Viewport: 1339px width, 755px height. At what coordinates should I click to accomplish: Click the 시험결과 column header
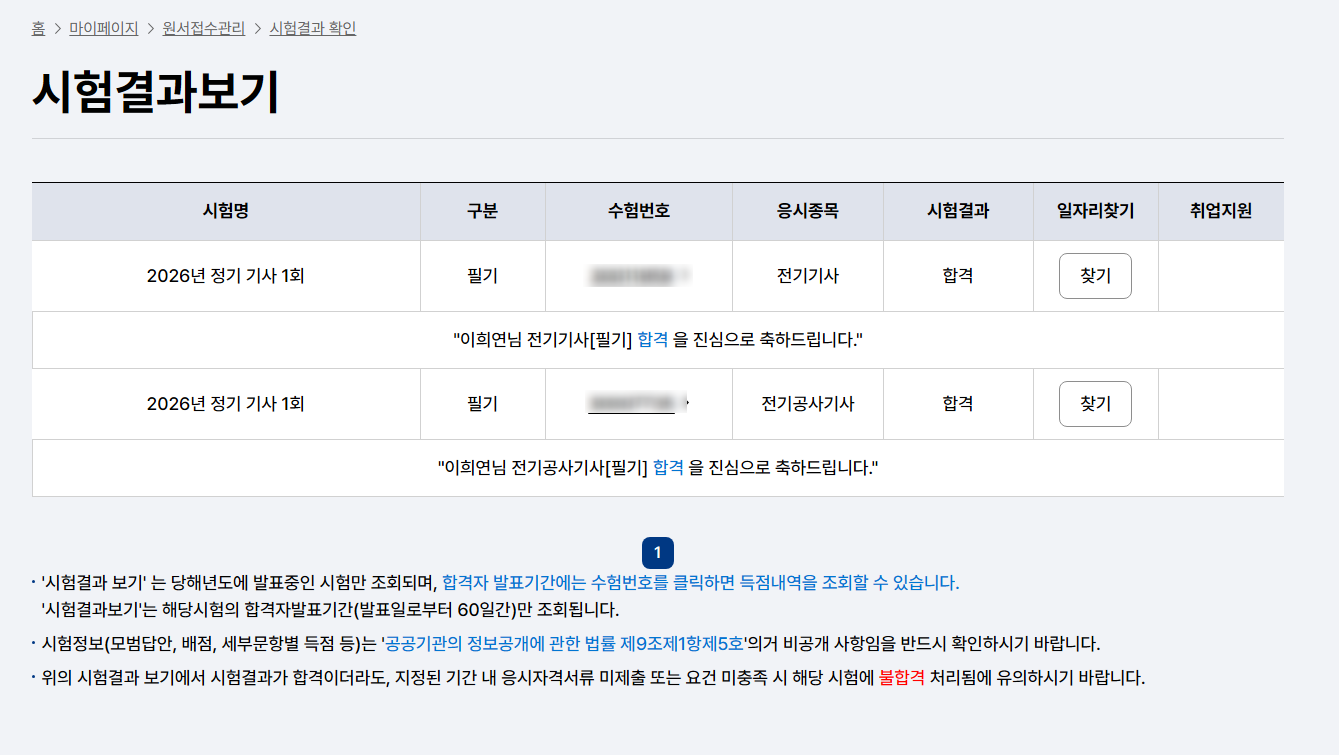(958, 211)
